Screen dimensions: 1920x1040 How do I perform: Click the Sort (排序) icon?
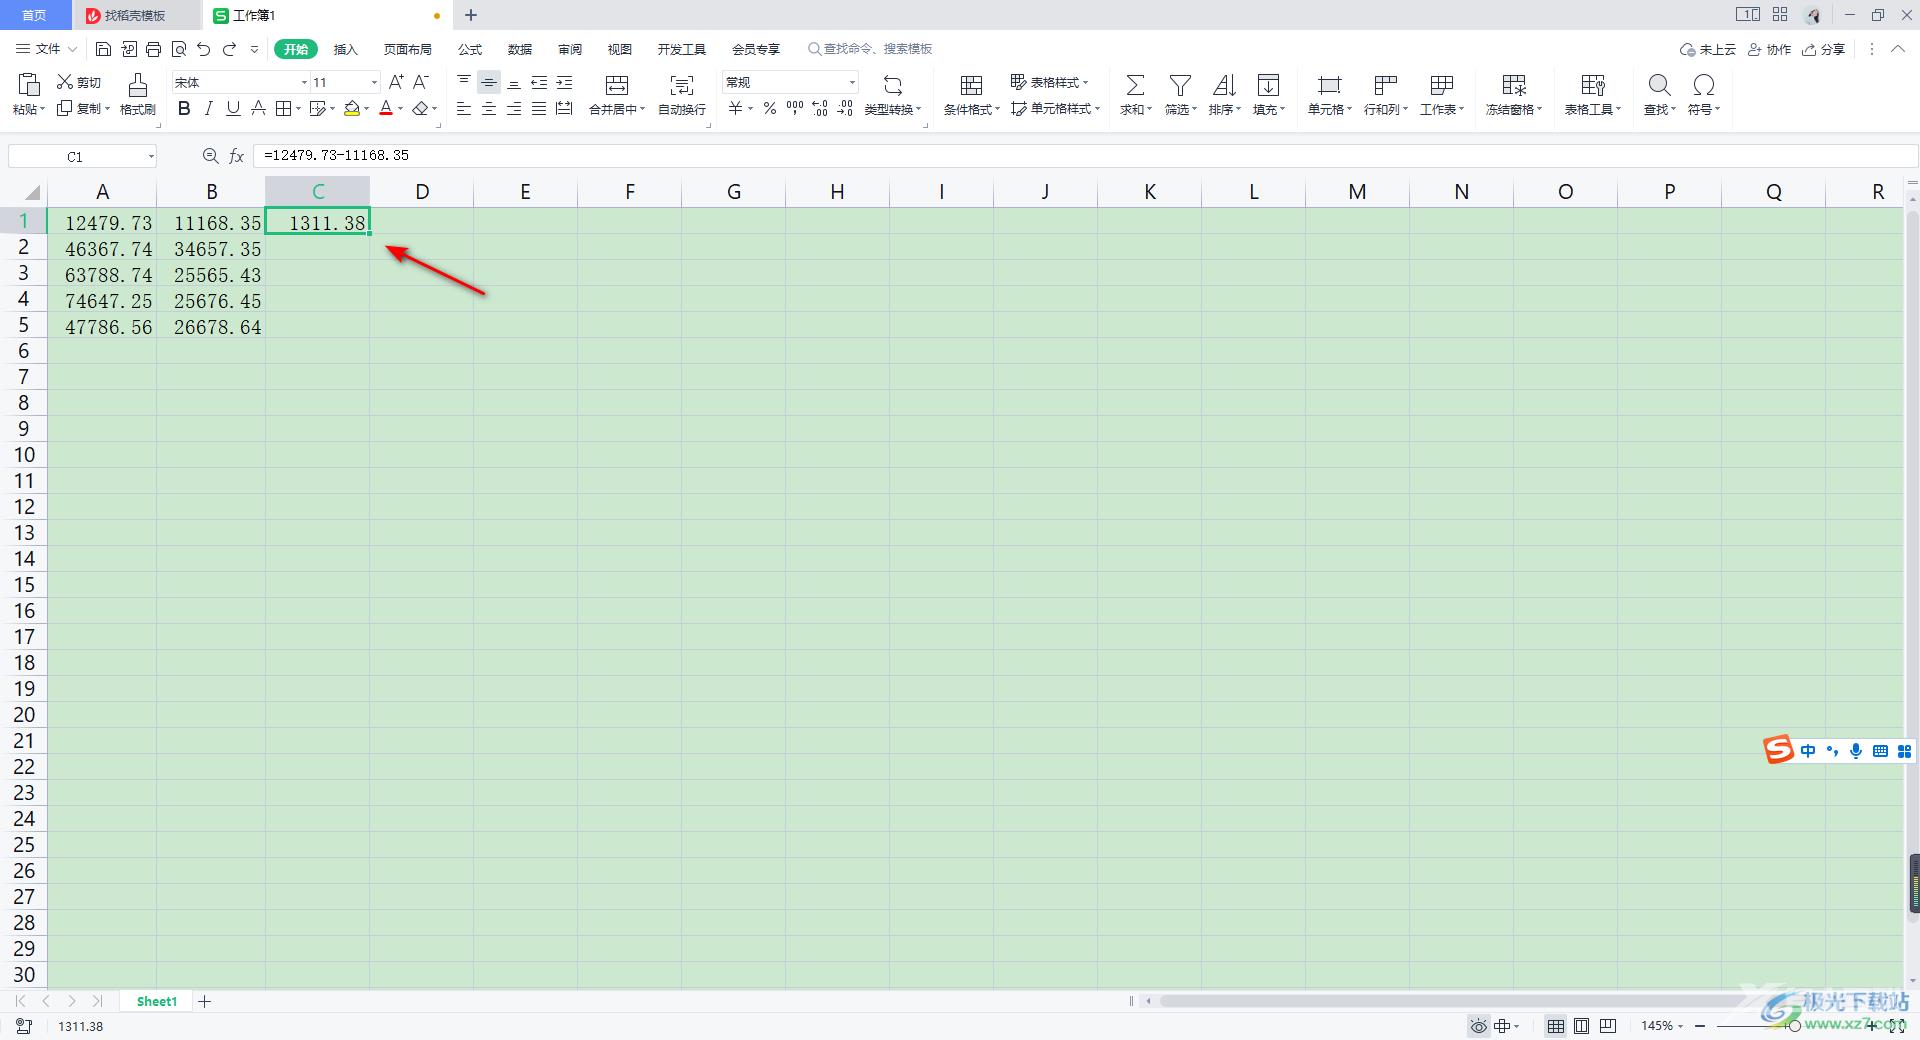[1224, 85]
